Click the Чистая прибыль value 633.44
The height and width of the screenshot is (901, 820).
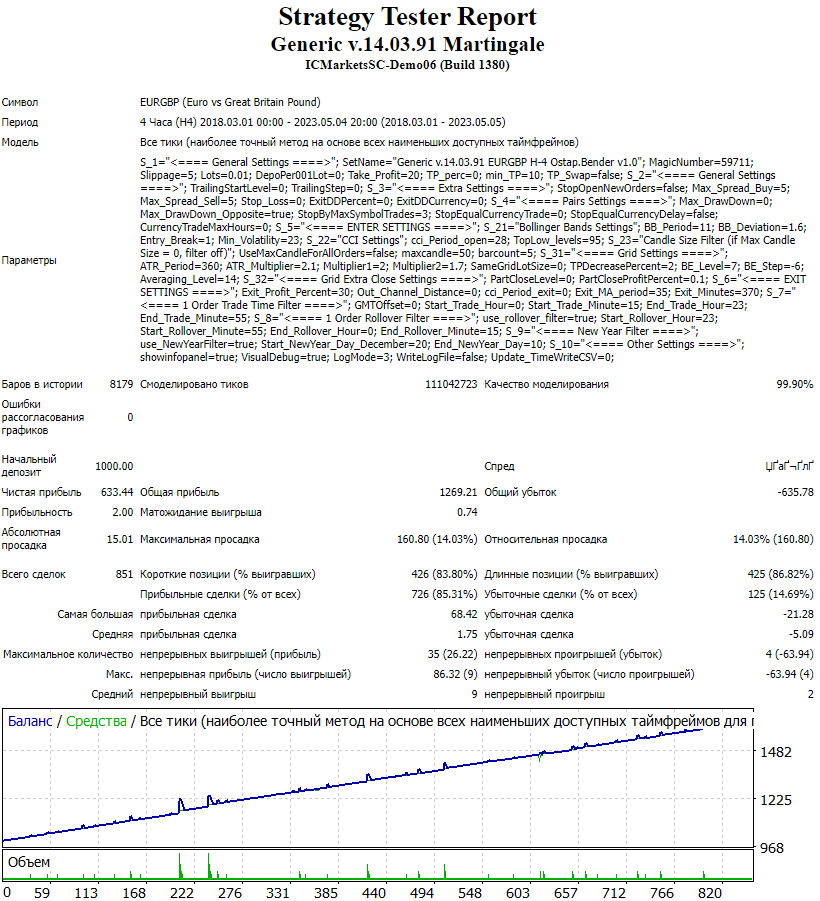point(117,492)
